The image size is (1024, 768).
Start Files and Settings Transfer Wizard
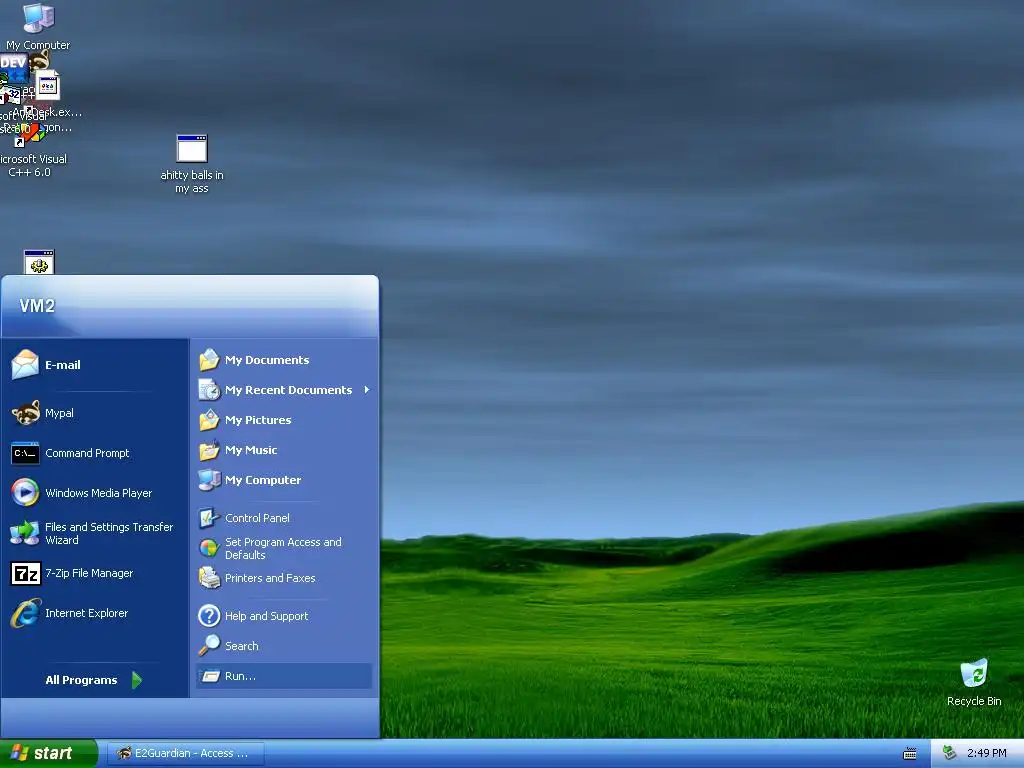95,534
